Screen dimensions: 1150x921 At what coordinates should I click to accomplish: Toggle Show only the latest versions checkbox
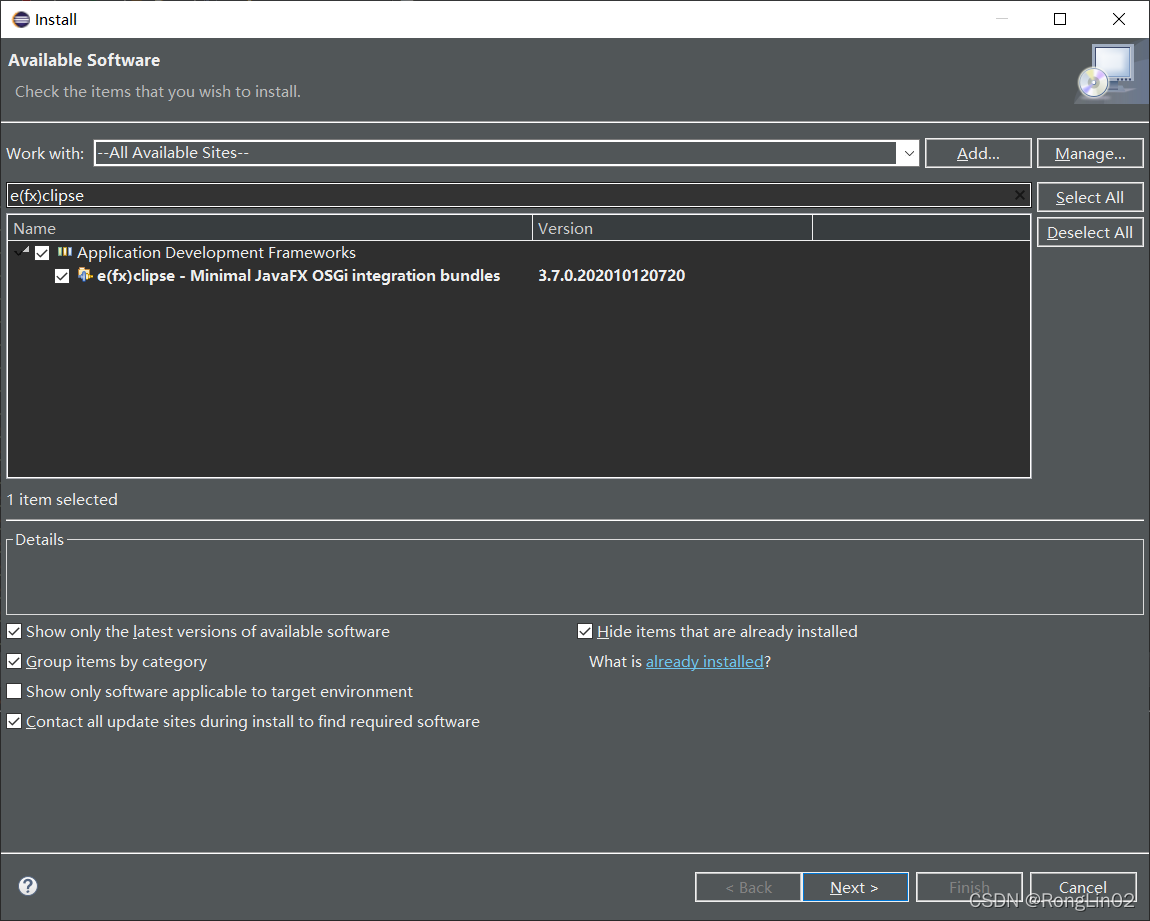[14, 631]
